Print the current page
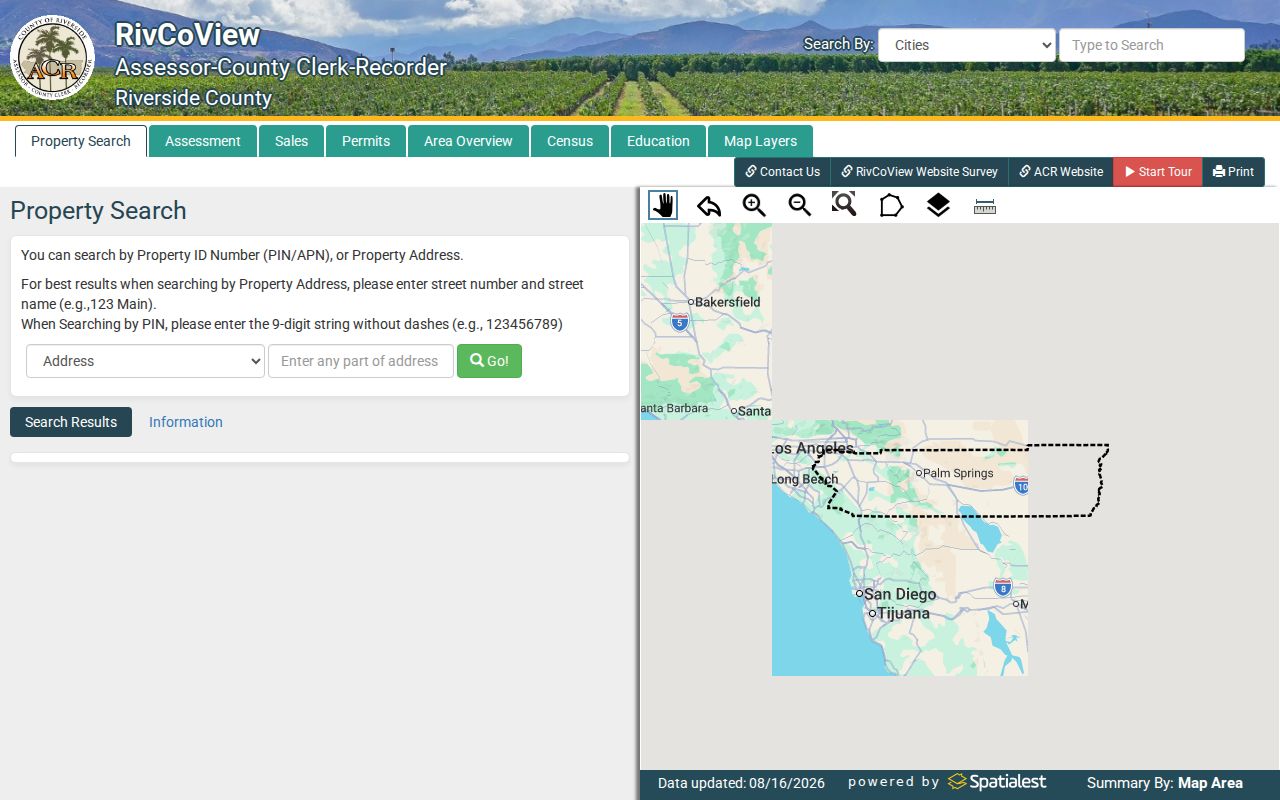This screenshot has width=1280, height=800. click(x=1233, y=172)
